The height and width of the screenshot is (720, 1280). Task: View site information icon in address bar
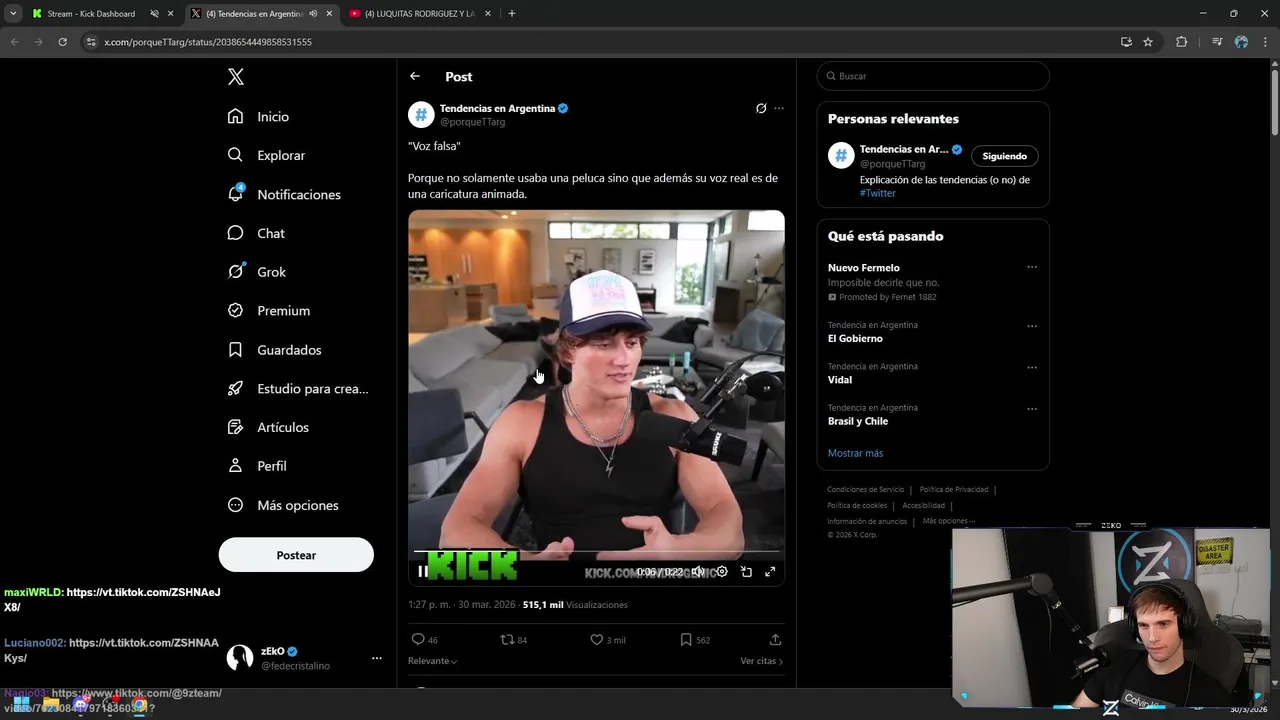[91, 42]
